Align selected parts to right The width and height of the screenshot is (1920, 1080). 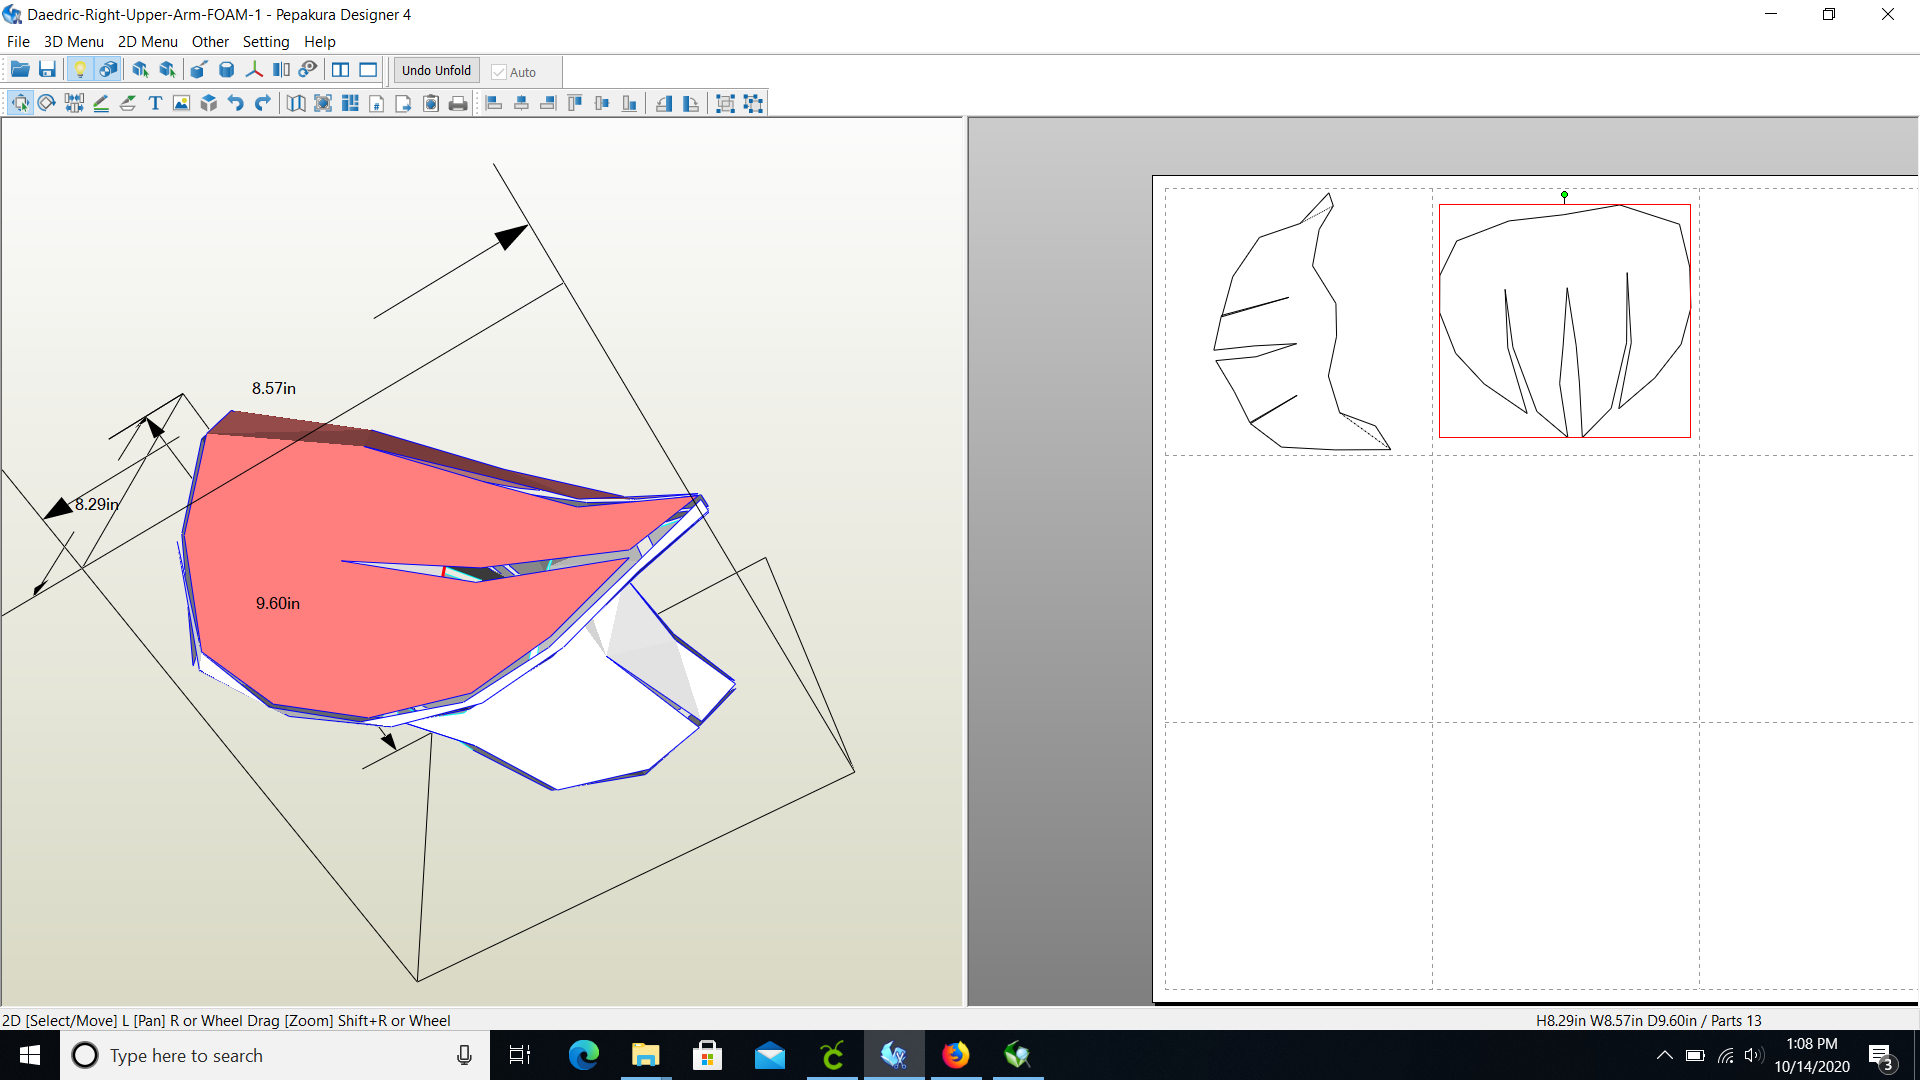548,103
